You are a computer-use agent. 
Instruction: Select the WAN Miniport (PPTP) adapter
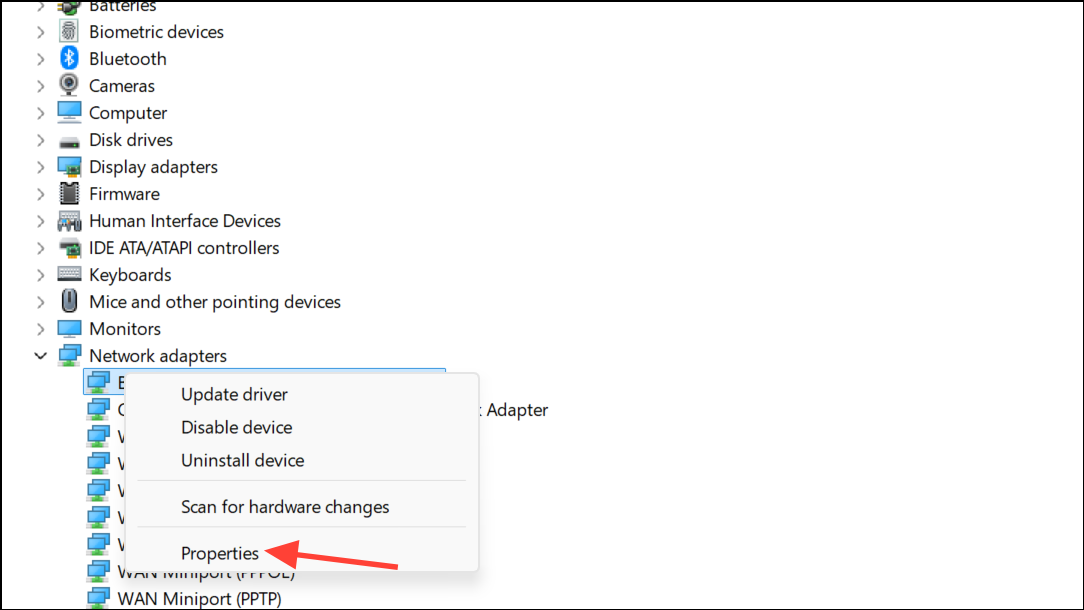point(199,598)
